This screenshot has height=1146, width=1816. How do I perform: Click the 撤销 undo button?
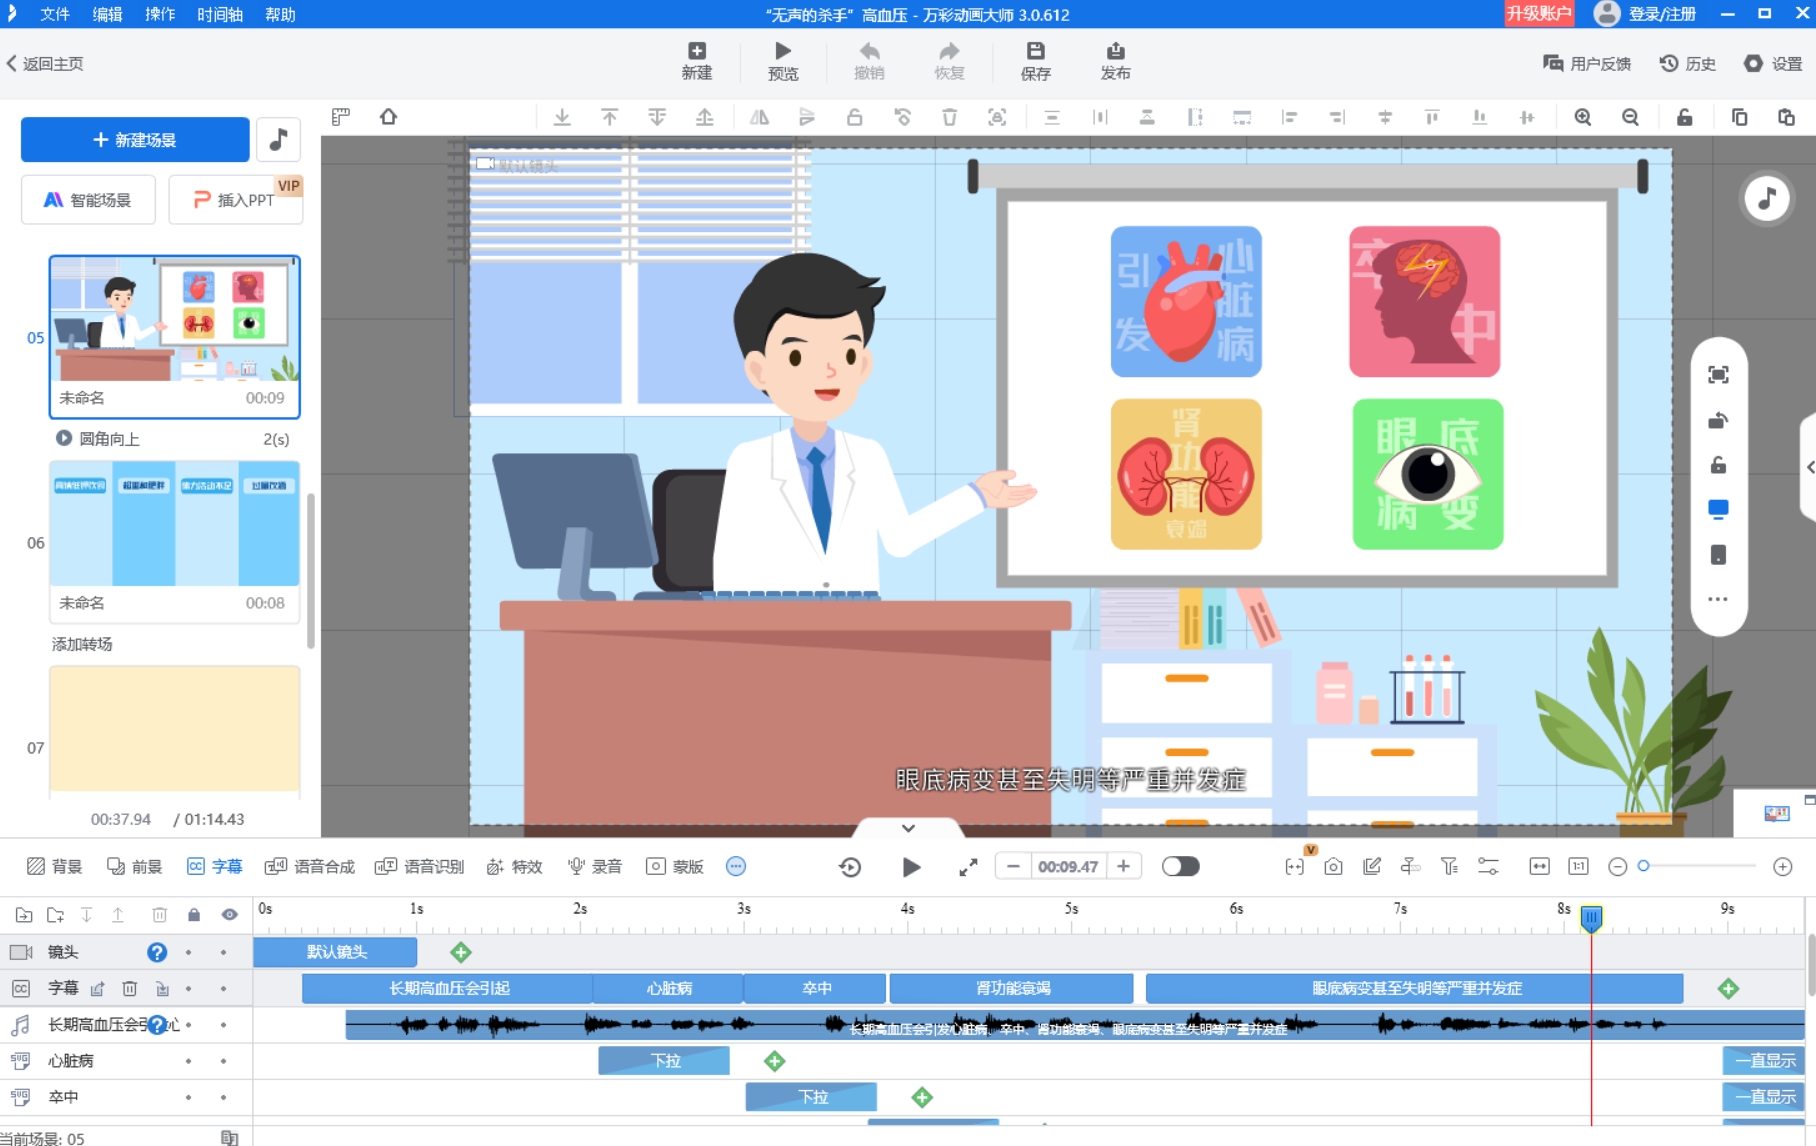pos(869,61)
